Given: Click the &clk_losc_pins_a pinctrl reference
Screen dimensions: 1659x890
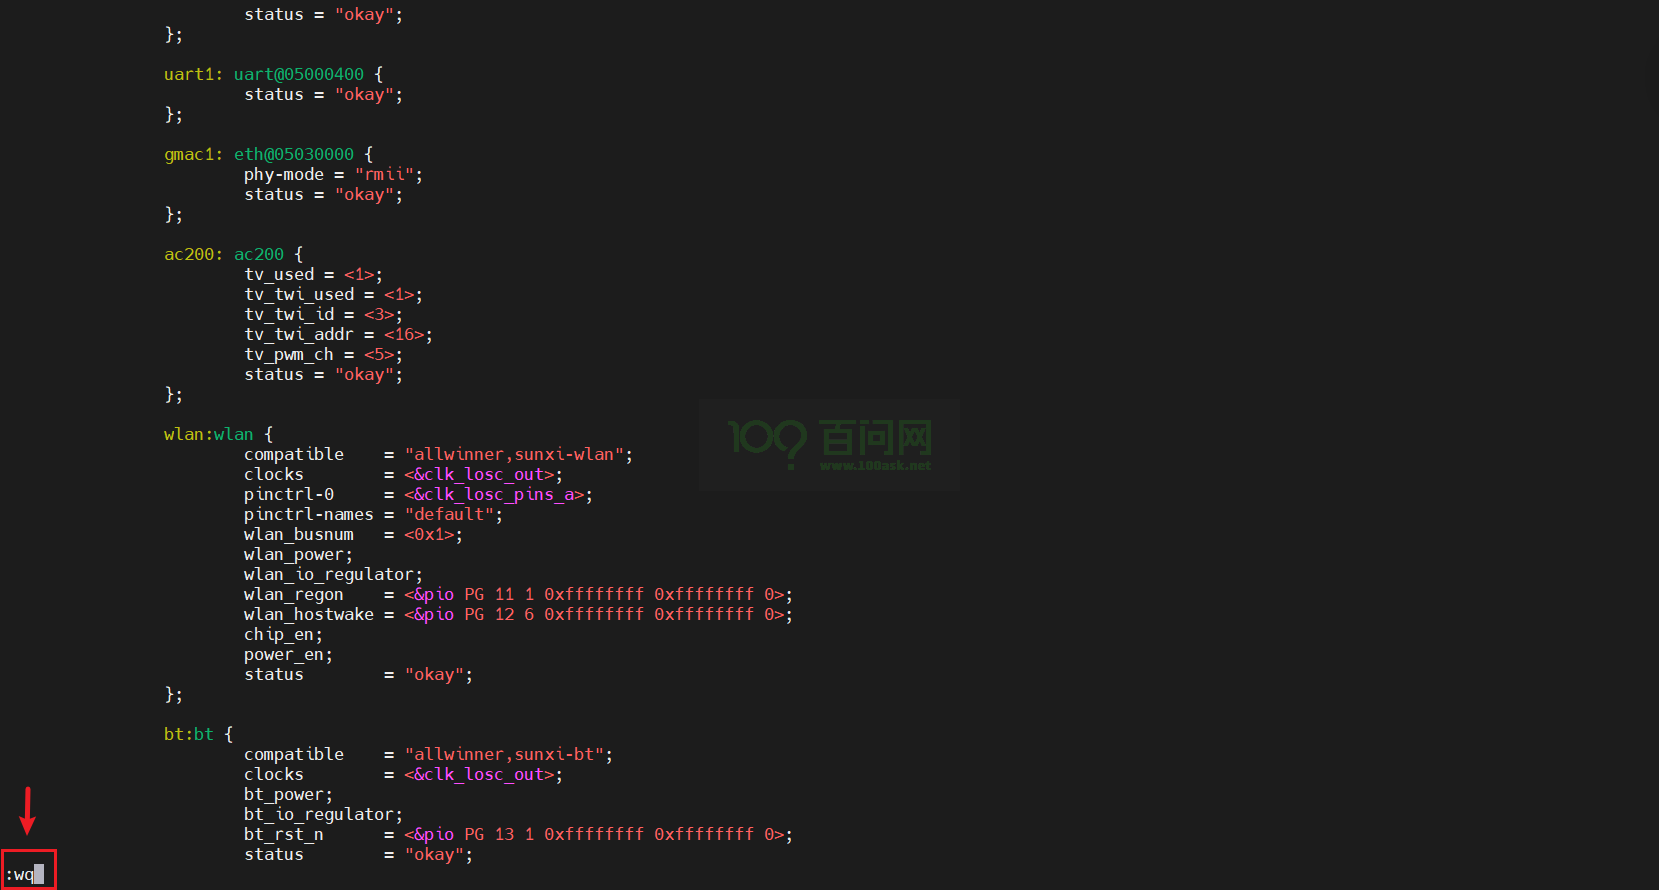Looking at the screenshot, I should pos(494,494).
